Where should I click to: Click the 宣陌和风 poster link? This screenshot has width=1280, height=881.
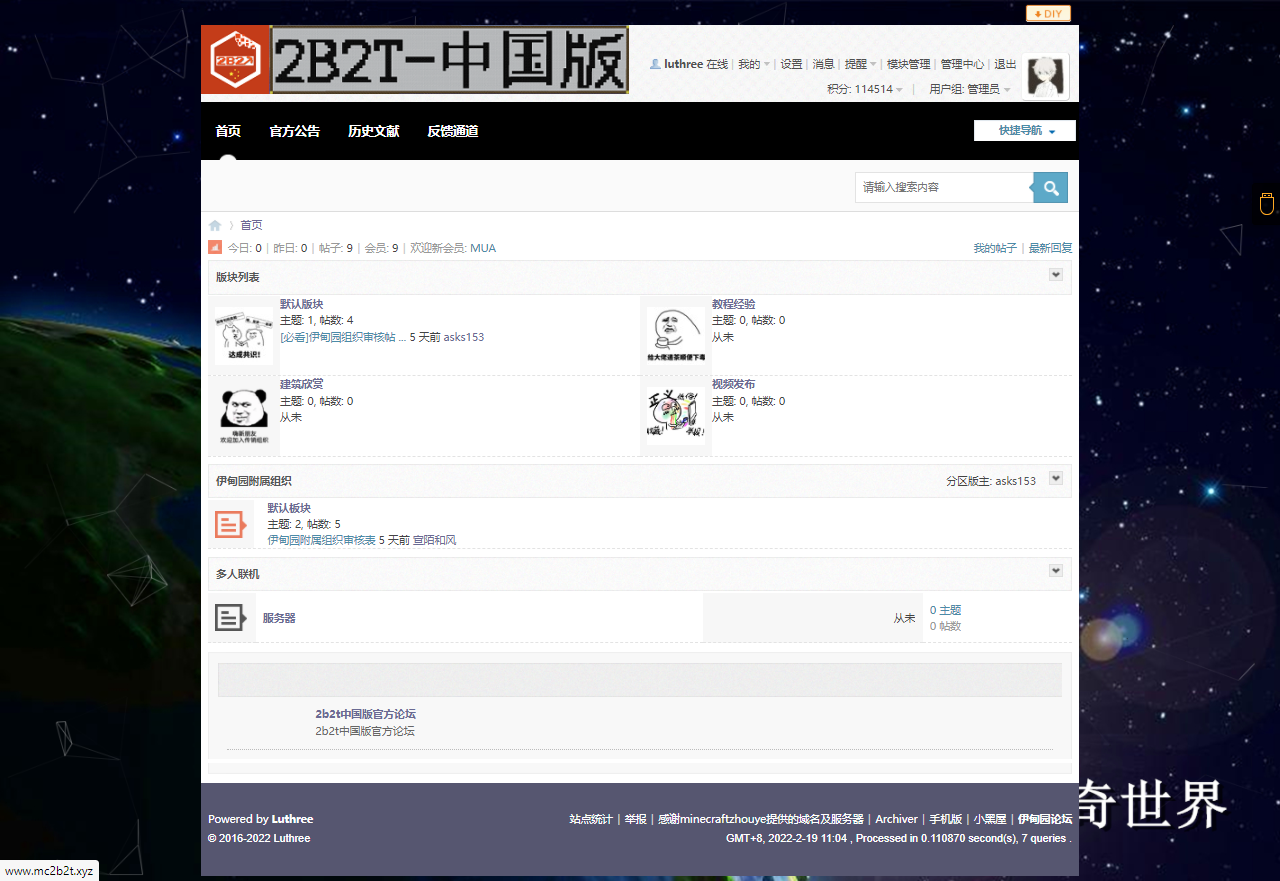pyautogui.click(x=434, y=540)
